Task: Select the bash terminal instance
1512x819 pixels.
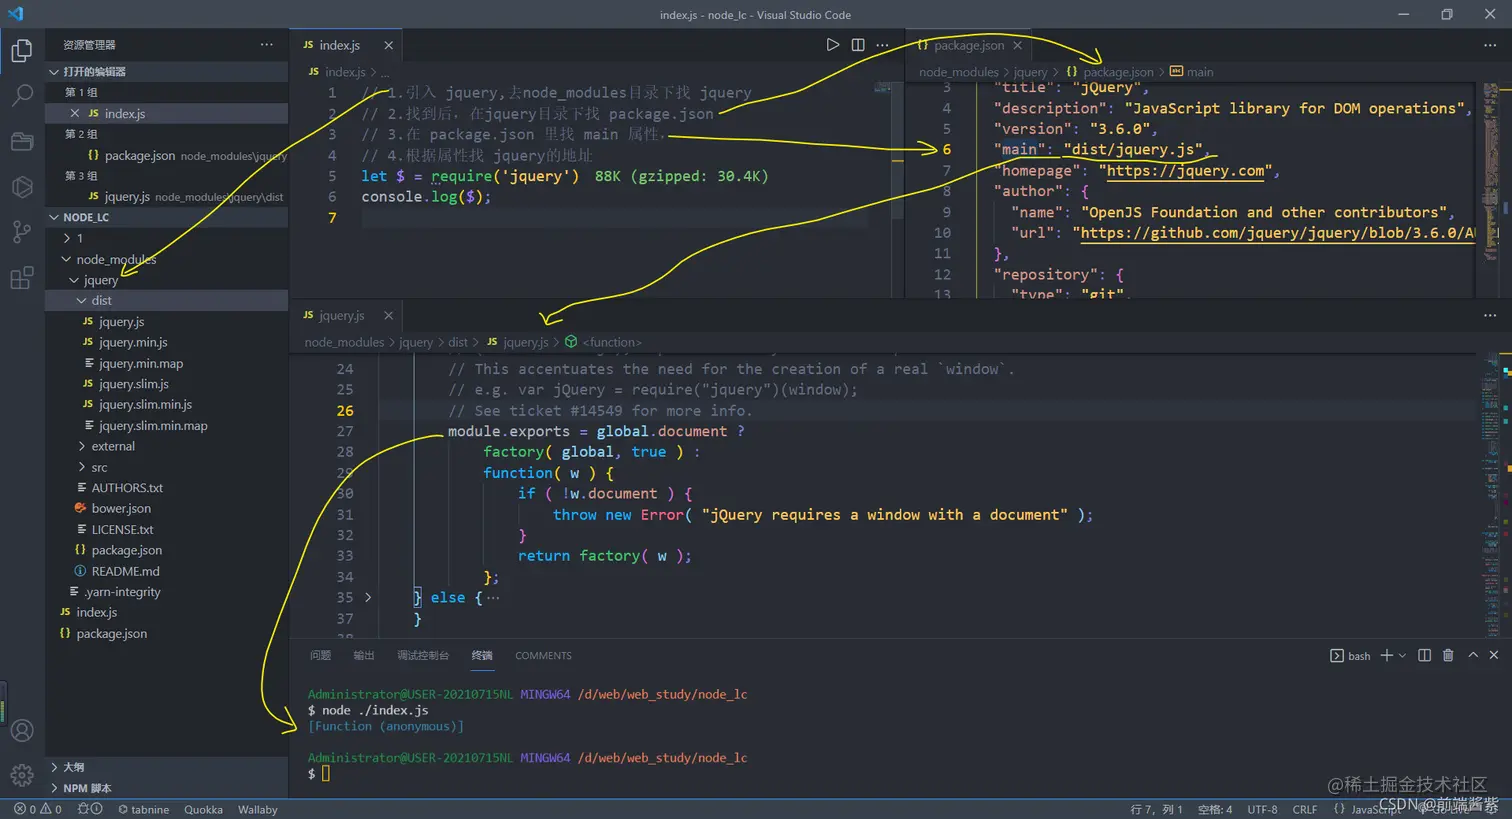Action: (1350, 656)
